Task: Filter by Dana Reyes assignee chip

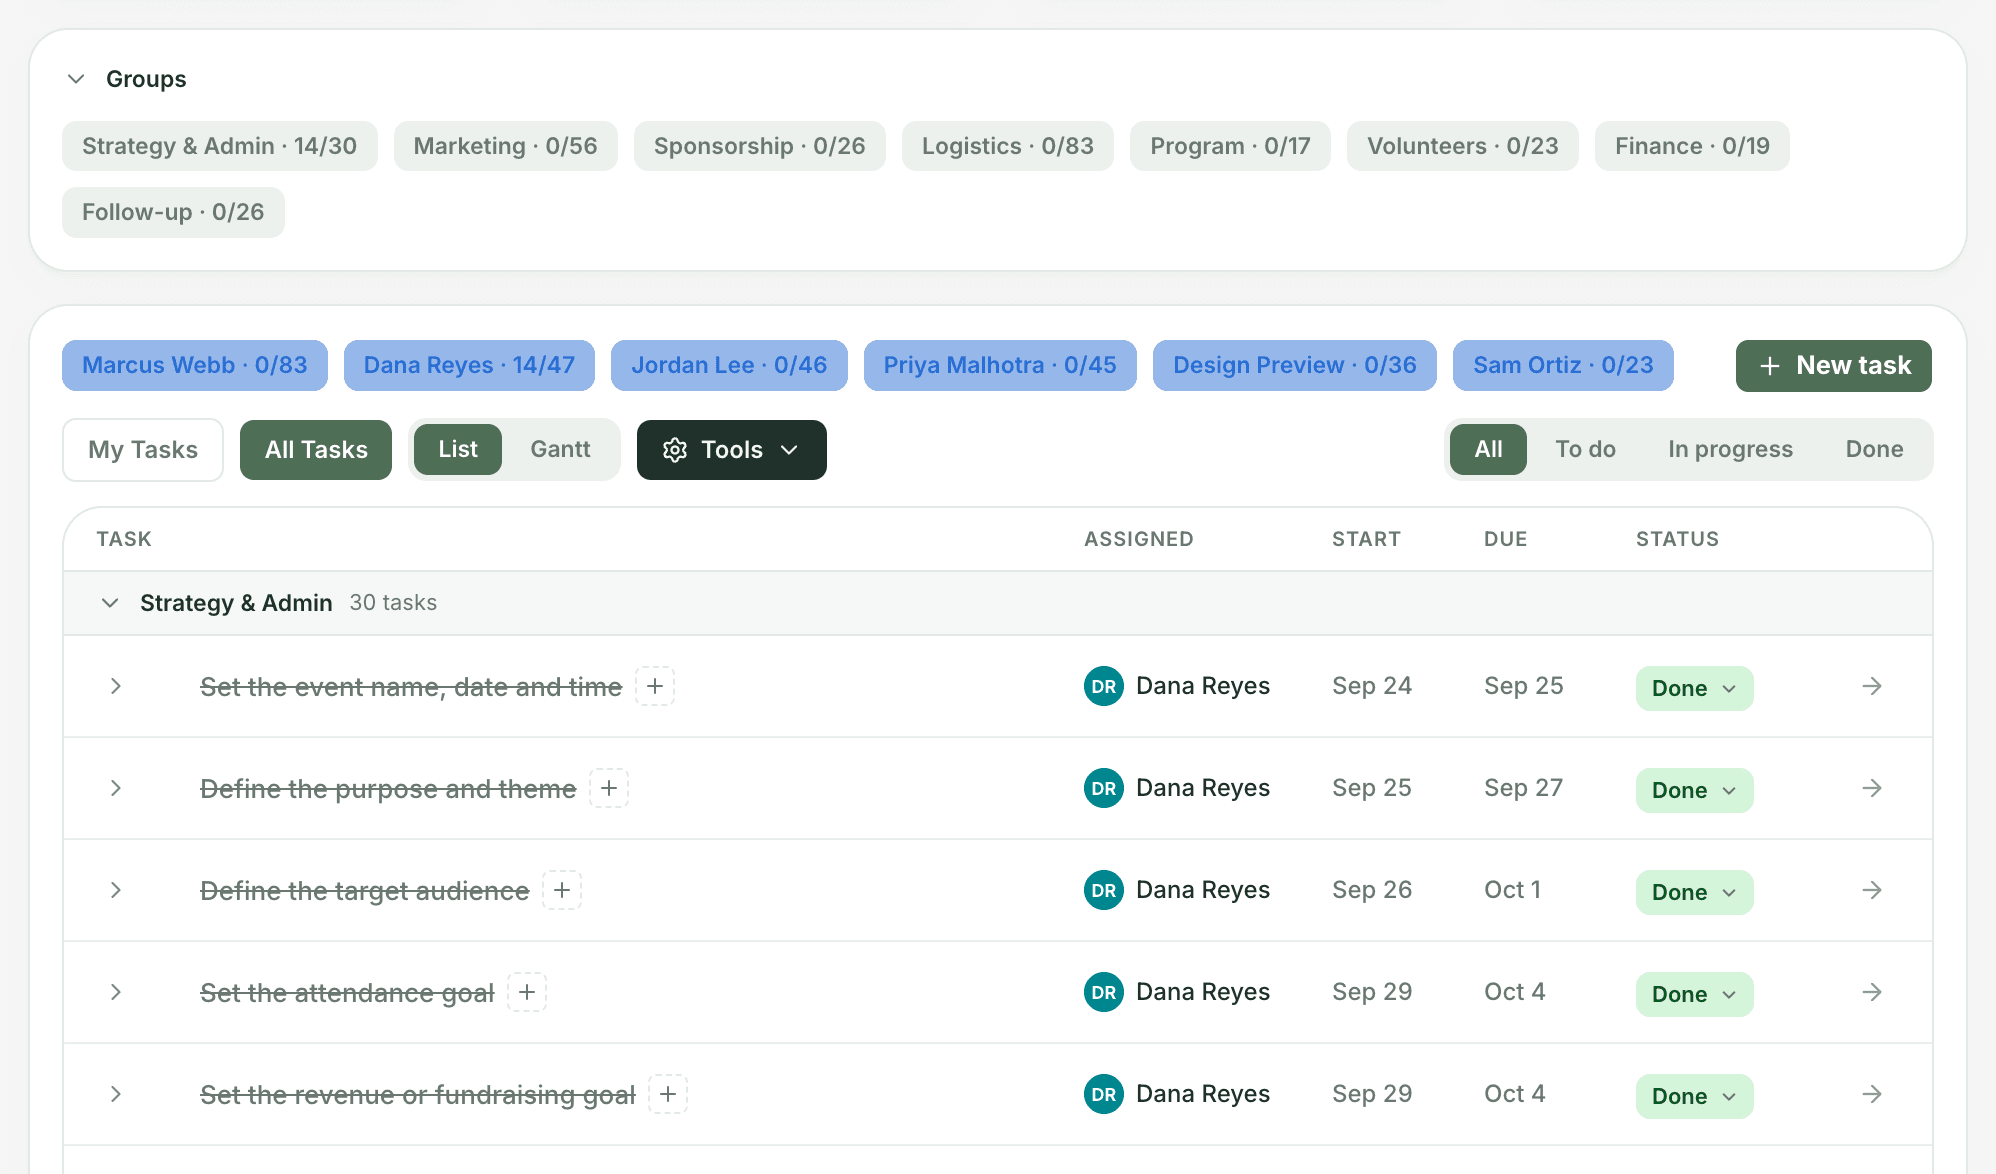Action: click(x=469, y=365)
